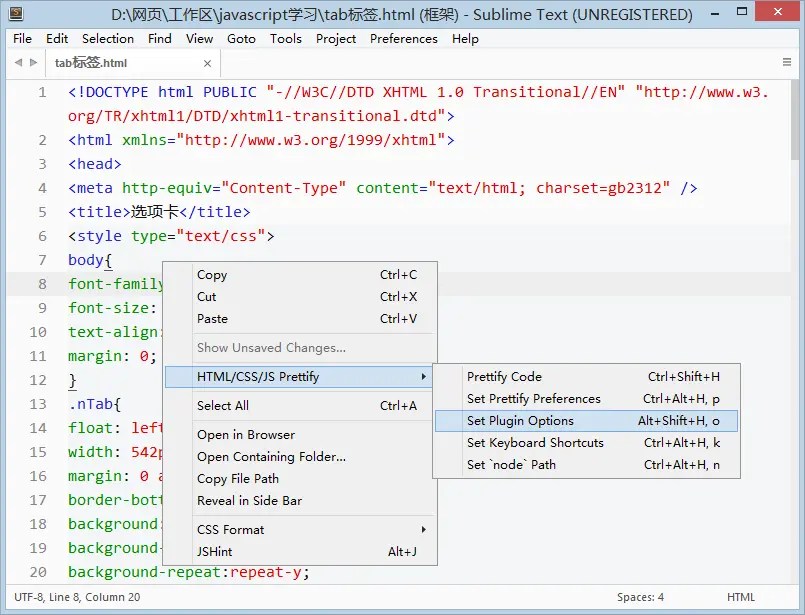Choose Reveal in Side Bar
Image resolution: width=805 pixels, height=615 pixels.
pos(252,500)
